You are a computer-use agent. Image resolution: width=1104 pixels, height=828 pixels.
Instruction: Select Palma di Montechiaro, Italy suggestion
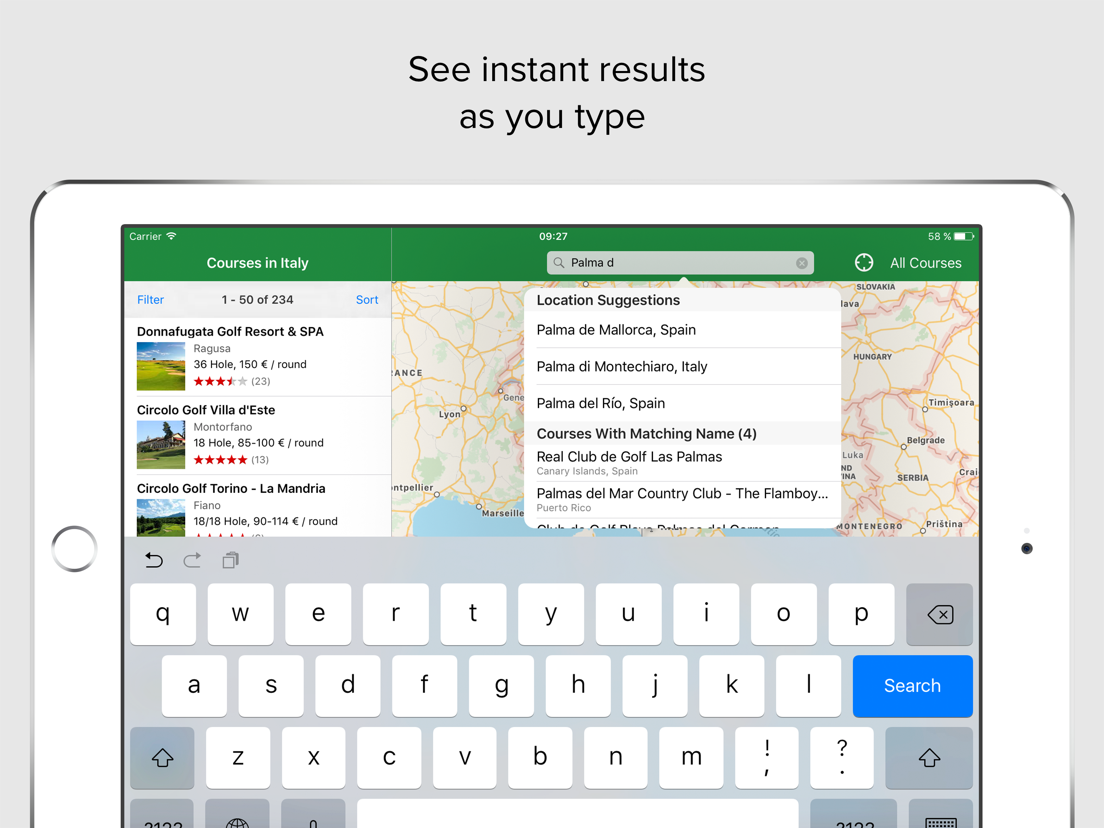tap(682, 366)
